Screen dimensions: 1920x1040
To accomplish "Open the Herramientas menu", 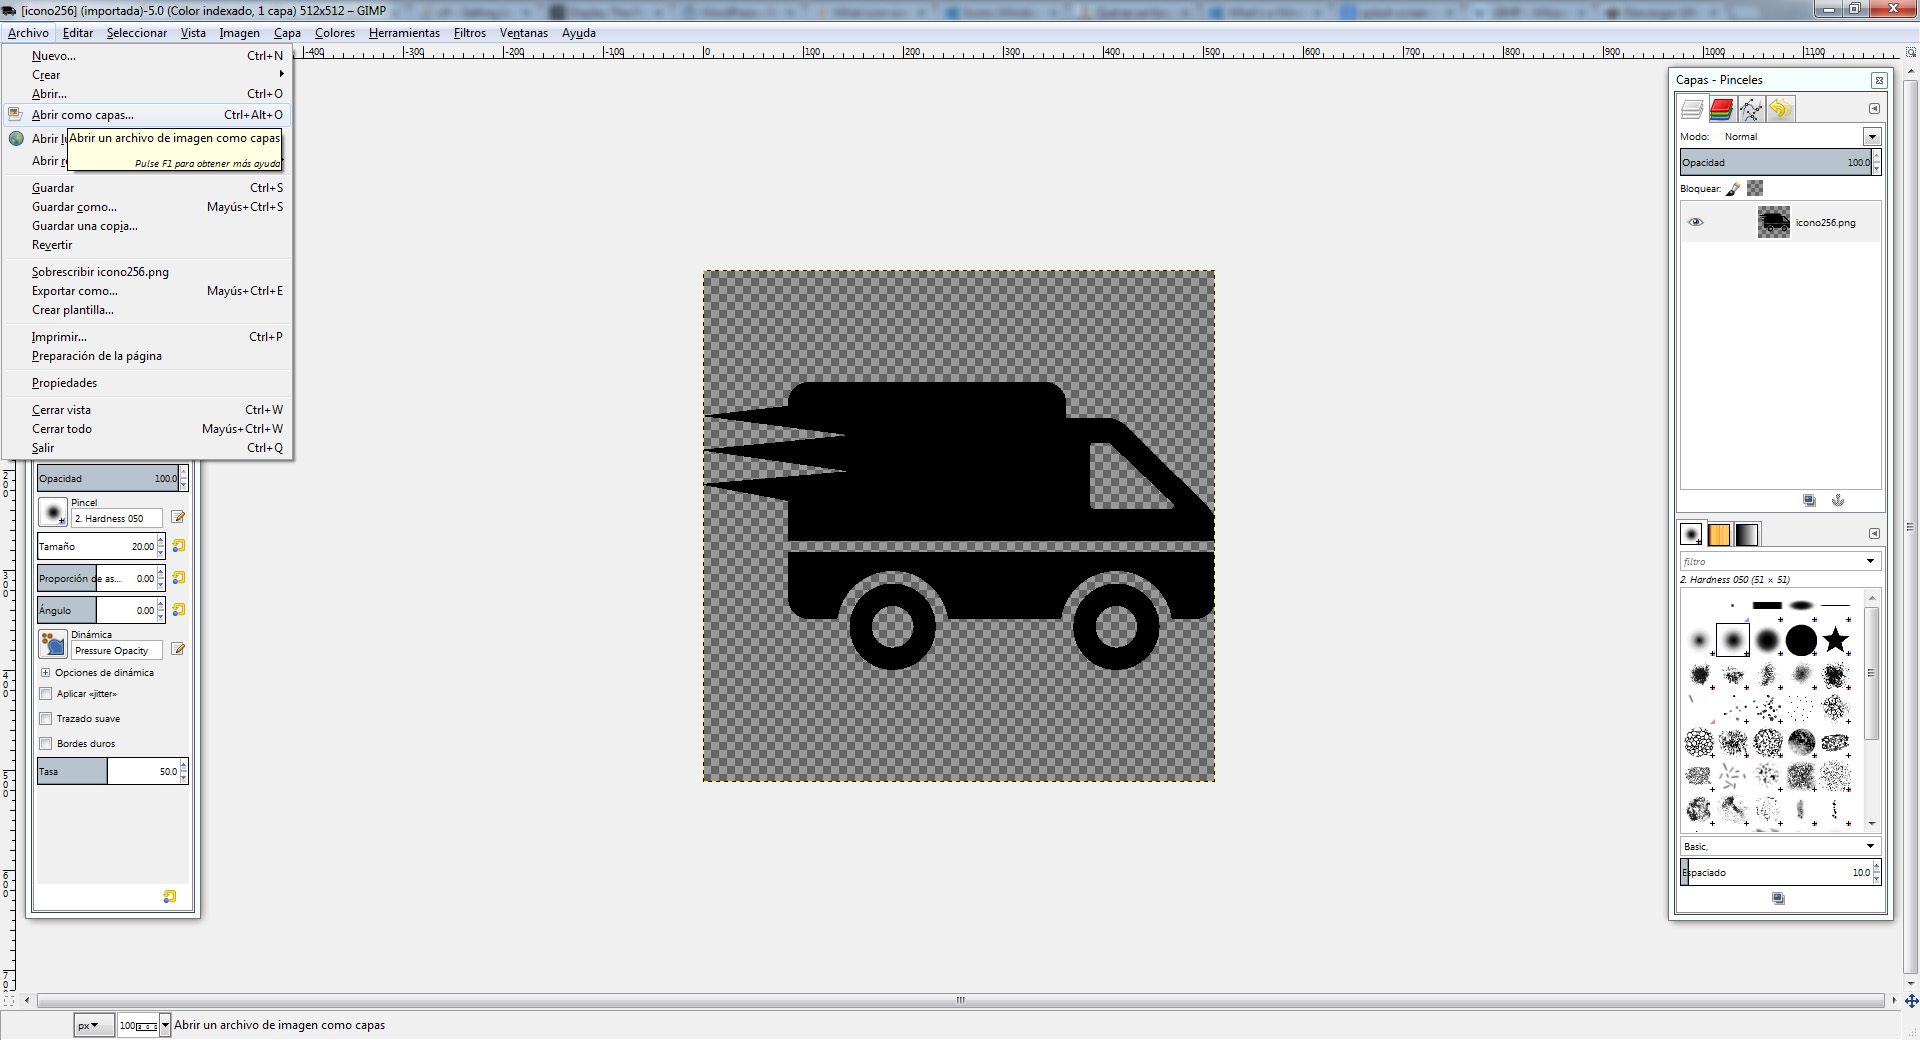I will (404, 33).
